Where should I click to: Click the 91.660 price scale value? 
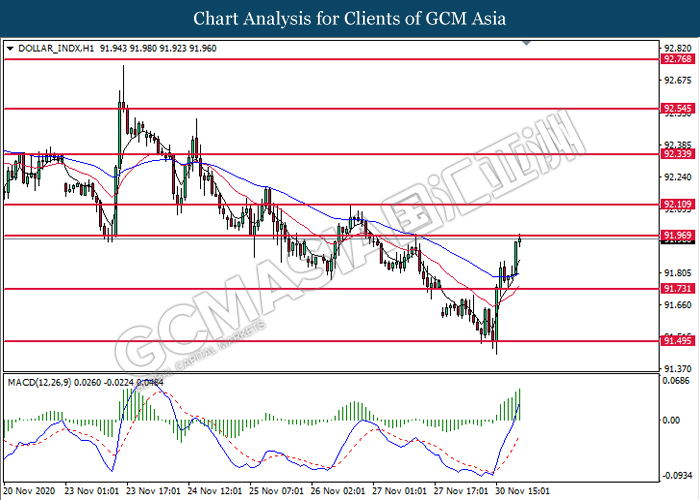[x=678, y=305]
